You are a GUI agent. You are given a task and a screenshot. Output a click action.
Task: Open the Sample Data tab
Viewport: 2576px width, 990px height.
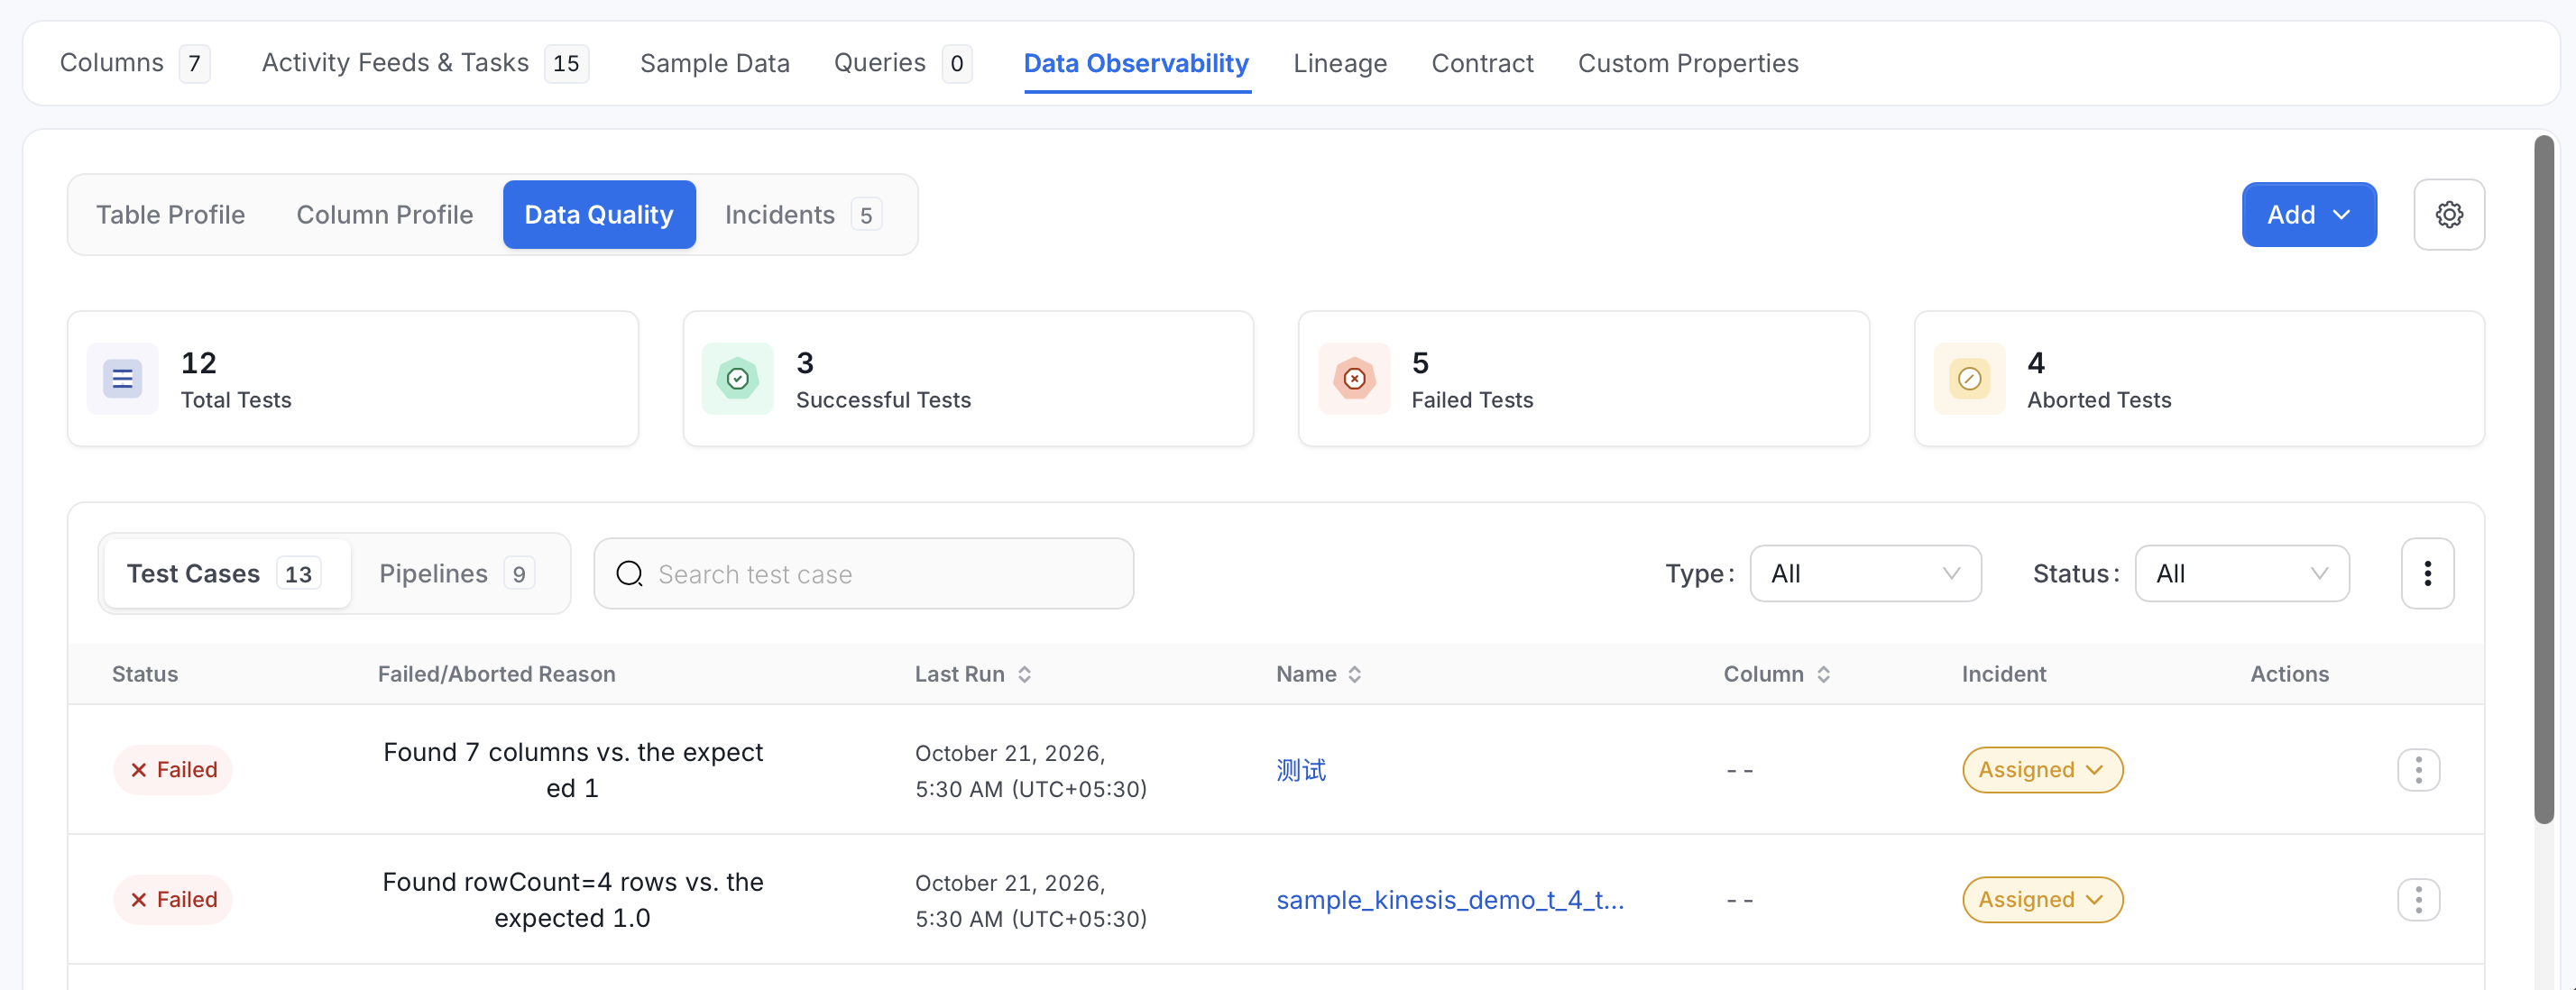point(714,63)
